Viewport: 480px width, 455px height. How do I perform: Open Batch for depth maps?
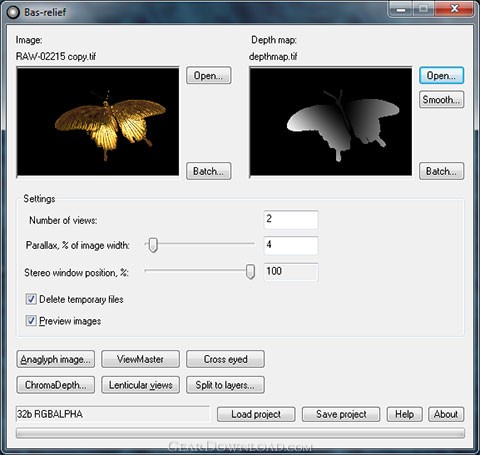click(x=441, y=171)
